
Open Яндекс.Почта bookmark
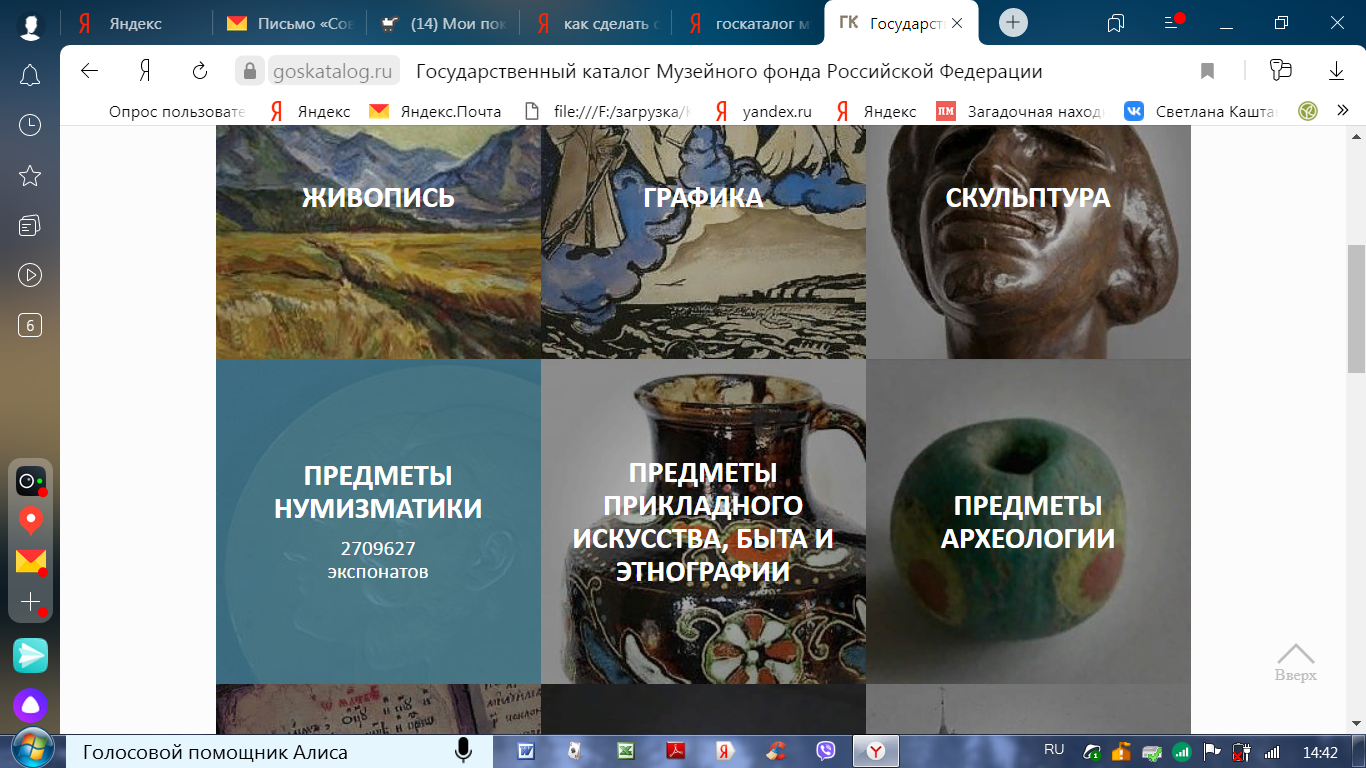[x=435, y=112]
